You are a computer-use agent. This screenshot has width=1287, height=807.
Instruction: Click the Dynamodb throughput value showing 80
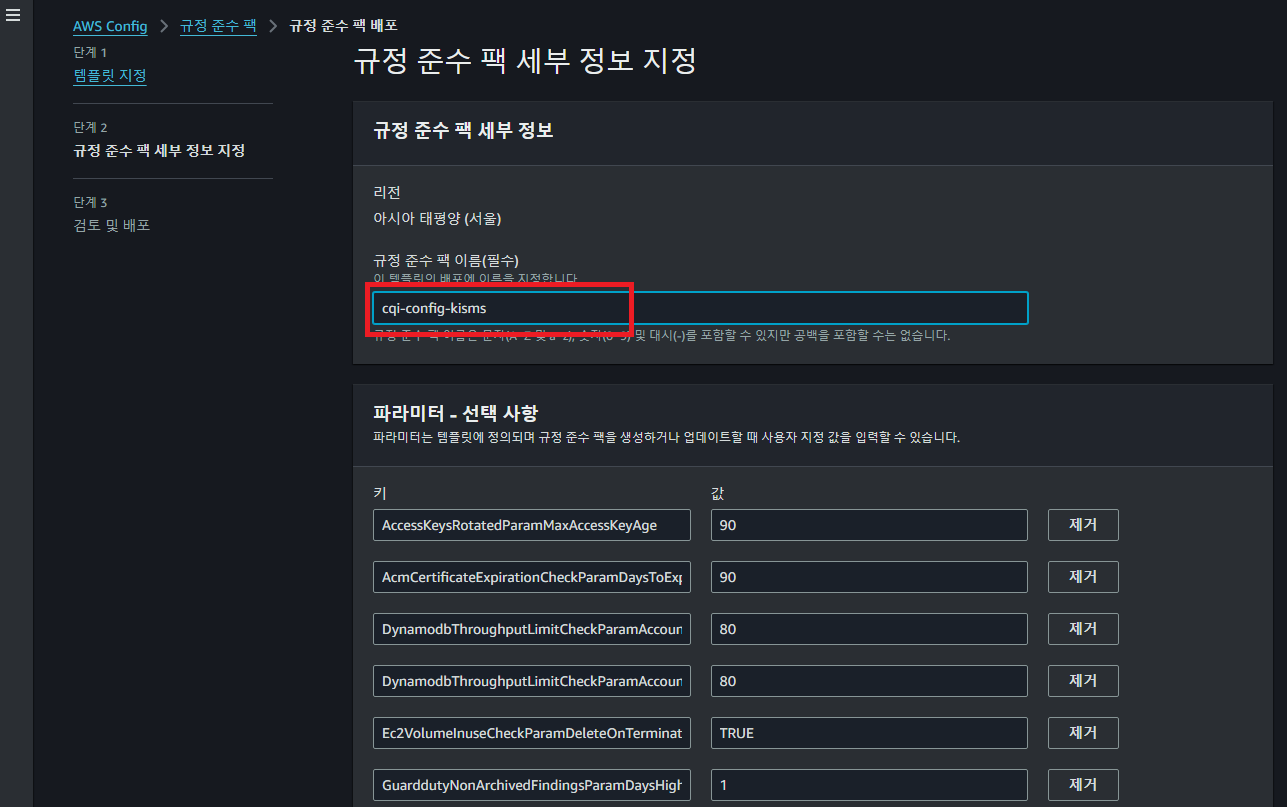(868, 628)
